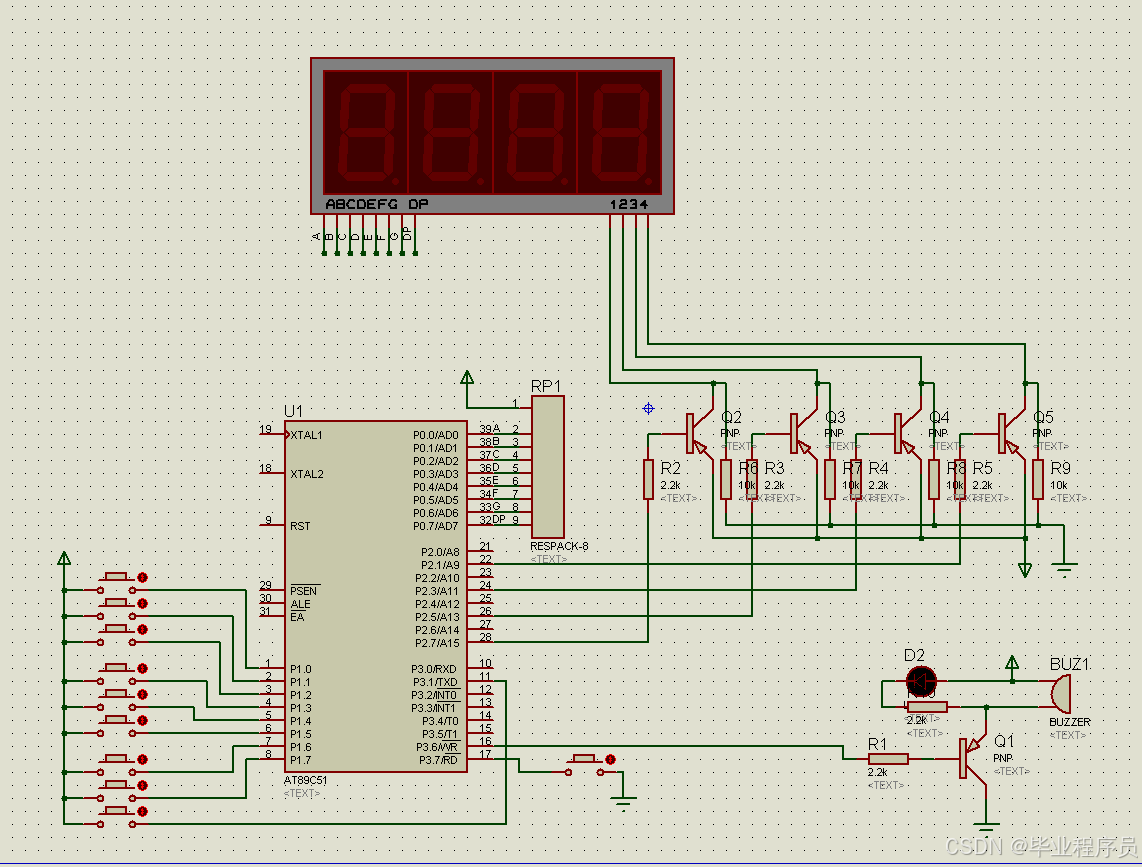Click the D2 reference label
The width and height of the screenshot is (1142, 867).
point(914,655)
